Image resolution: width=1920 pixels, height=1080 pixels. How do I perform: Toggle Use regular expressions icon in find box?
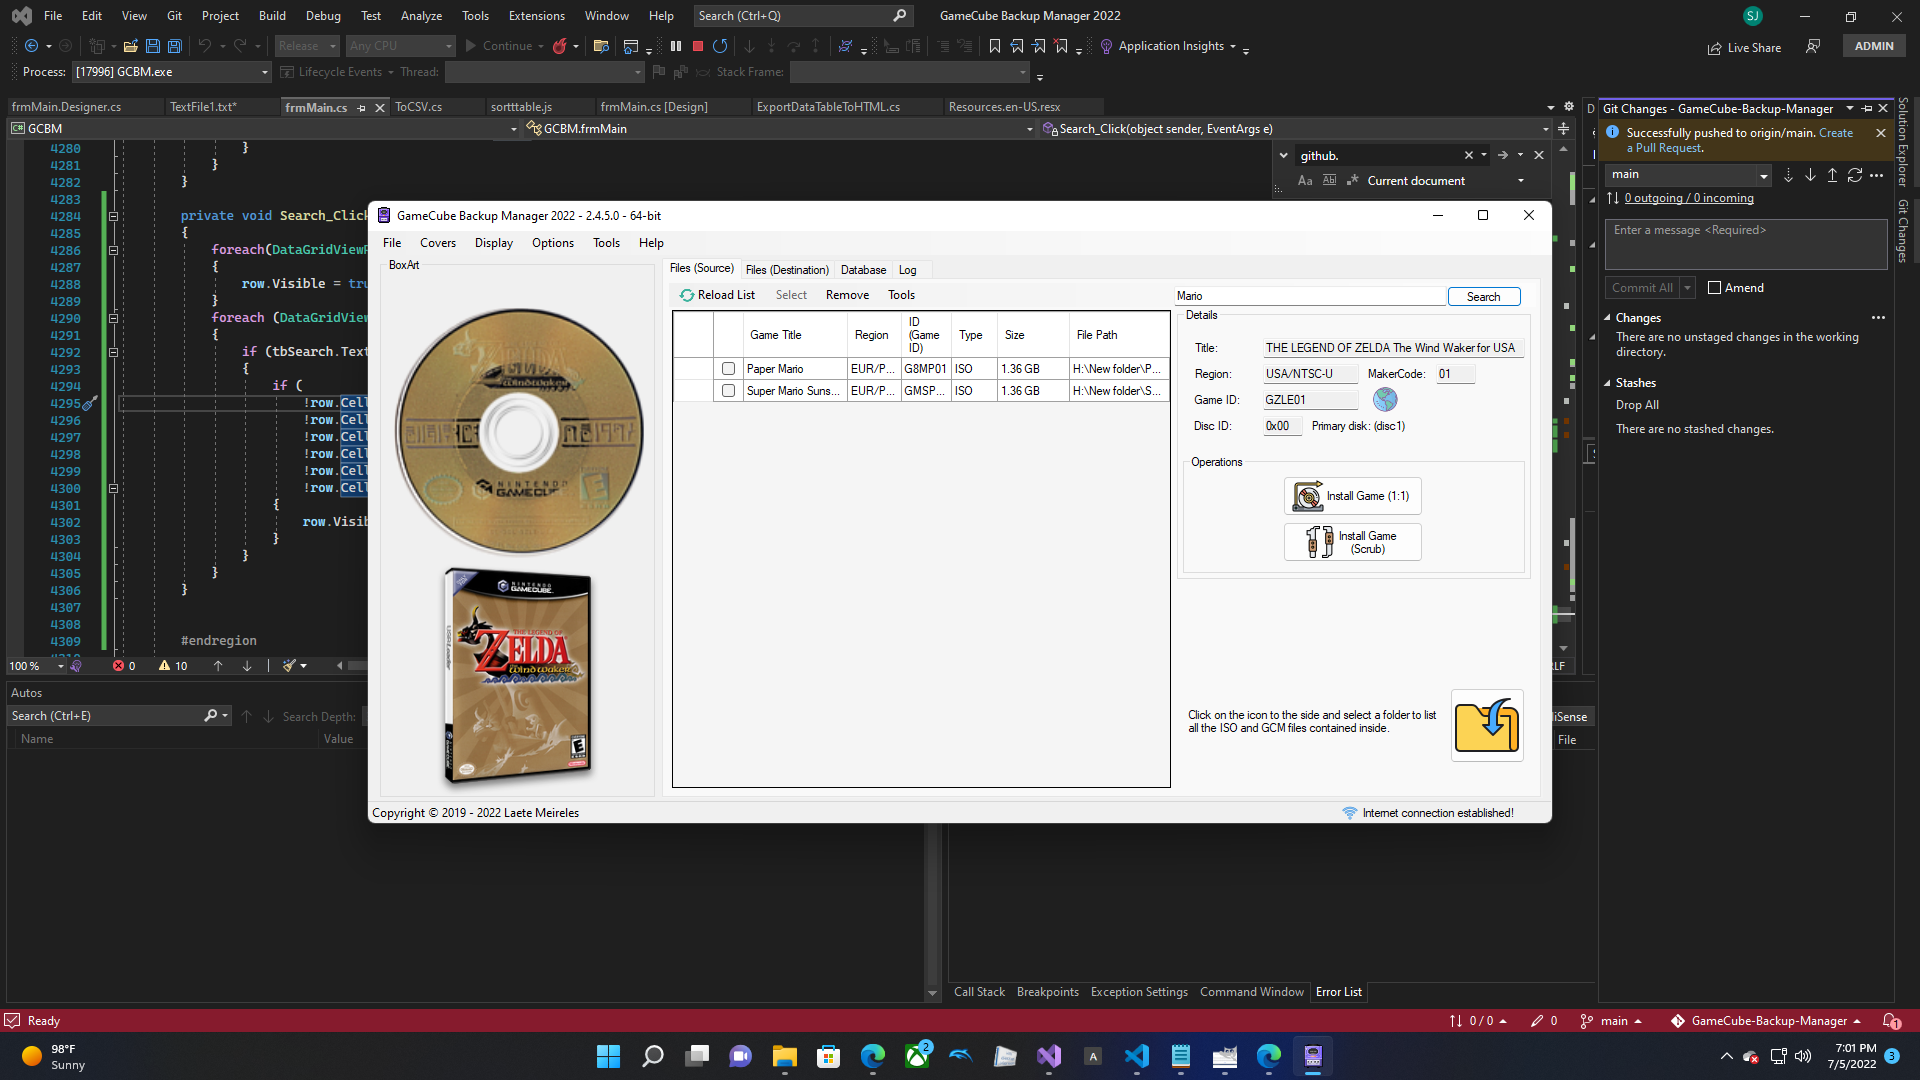[1353, 181]
